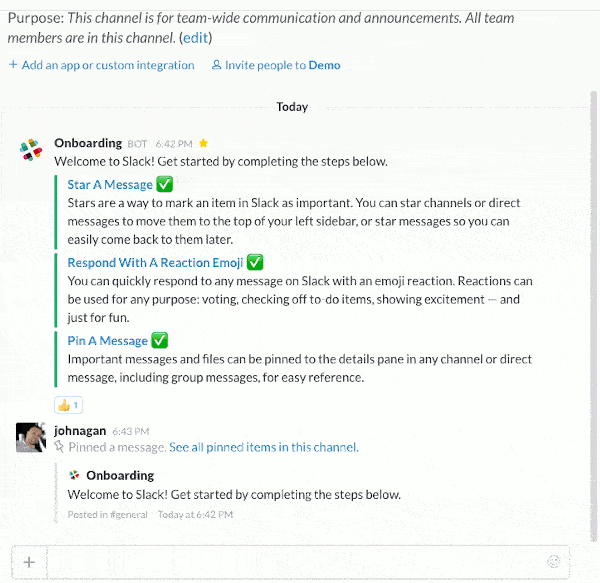Invite people to Demo

pos(282,65)
